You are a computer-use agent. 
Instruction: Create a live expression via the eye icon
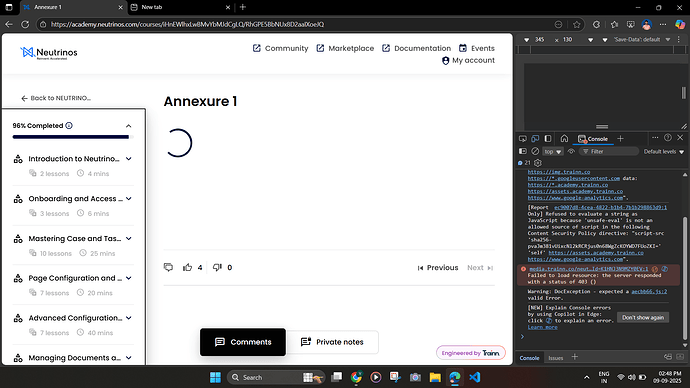tap(571, 151)
